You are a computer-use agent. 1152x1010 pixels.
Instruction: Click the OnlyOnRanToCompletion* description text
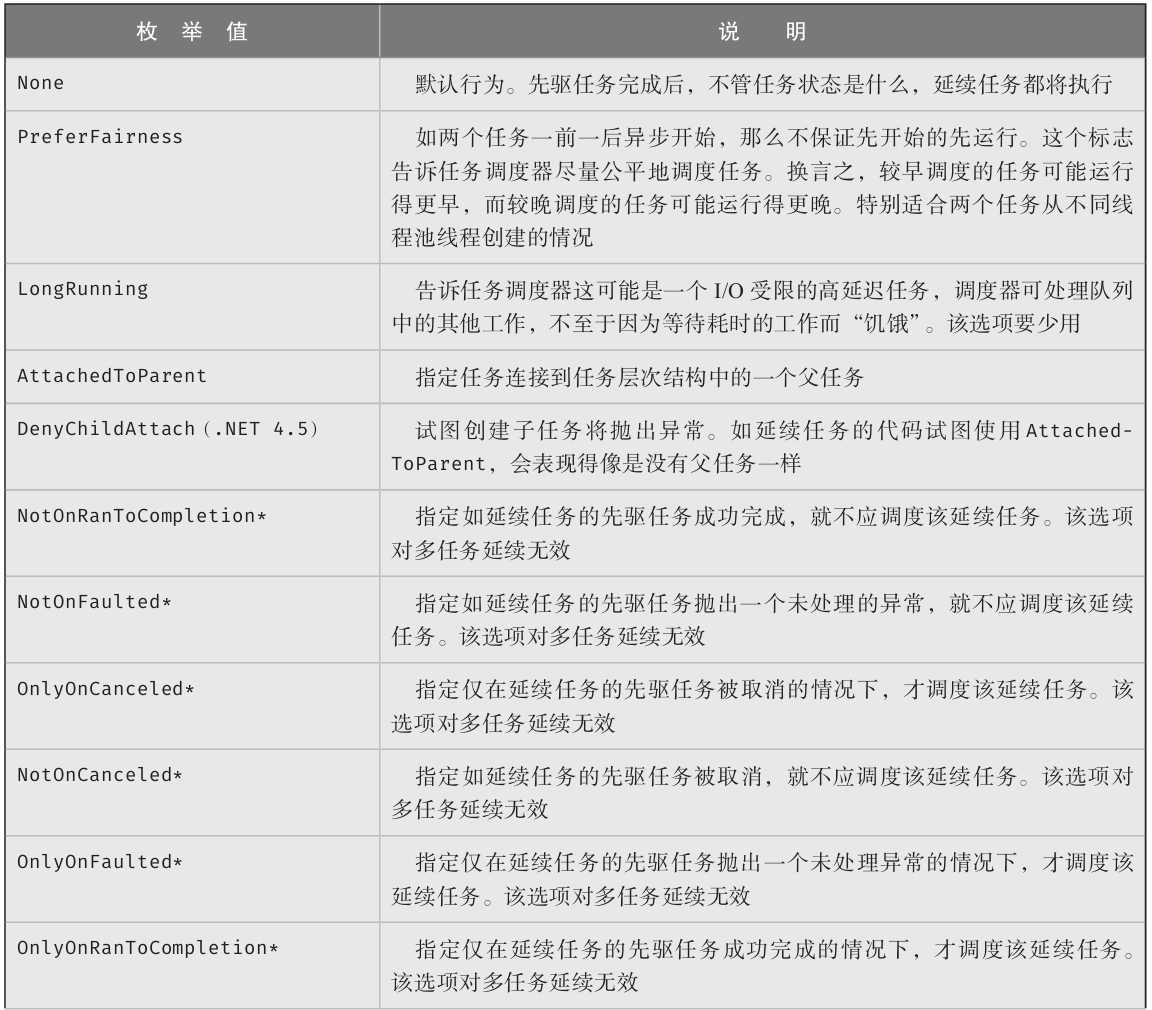click(762, 965)
